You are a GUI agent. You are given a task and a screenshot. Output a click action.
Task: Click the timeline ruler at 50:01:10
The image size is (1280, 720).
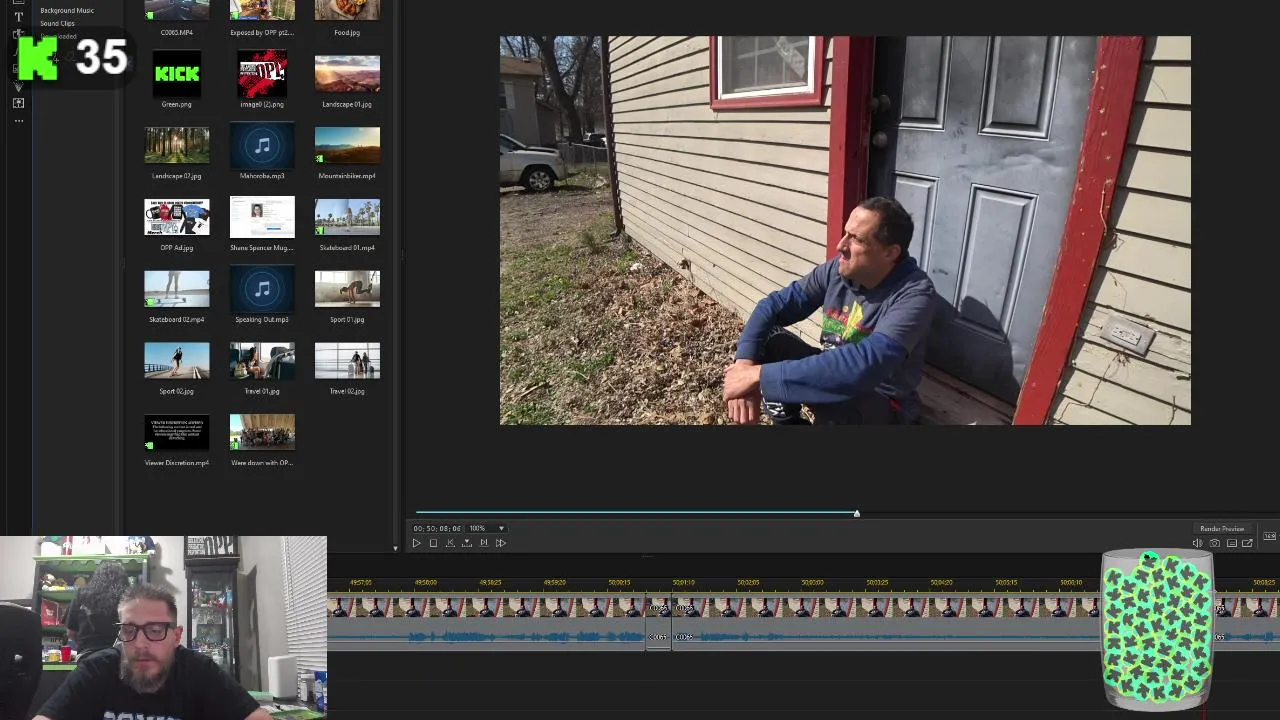[x=684, y=582]
